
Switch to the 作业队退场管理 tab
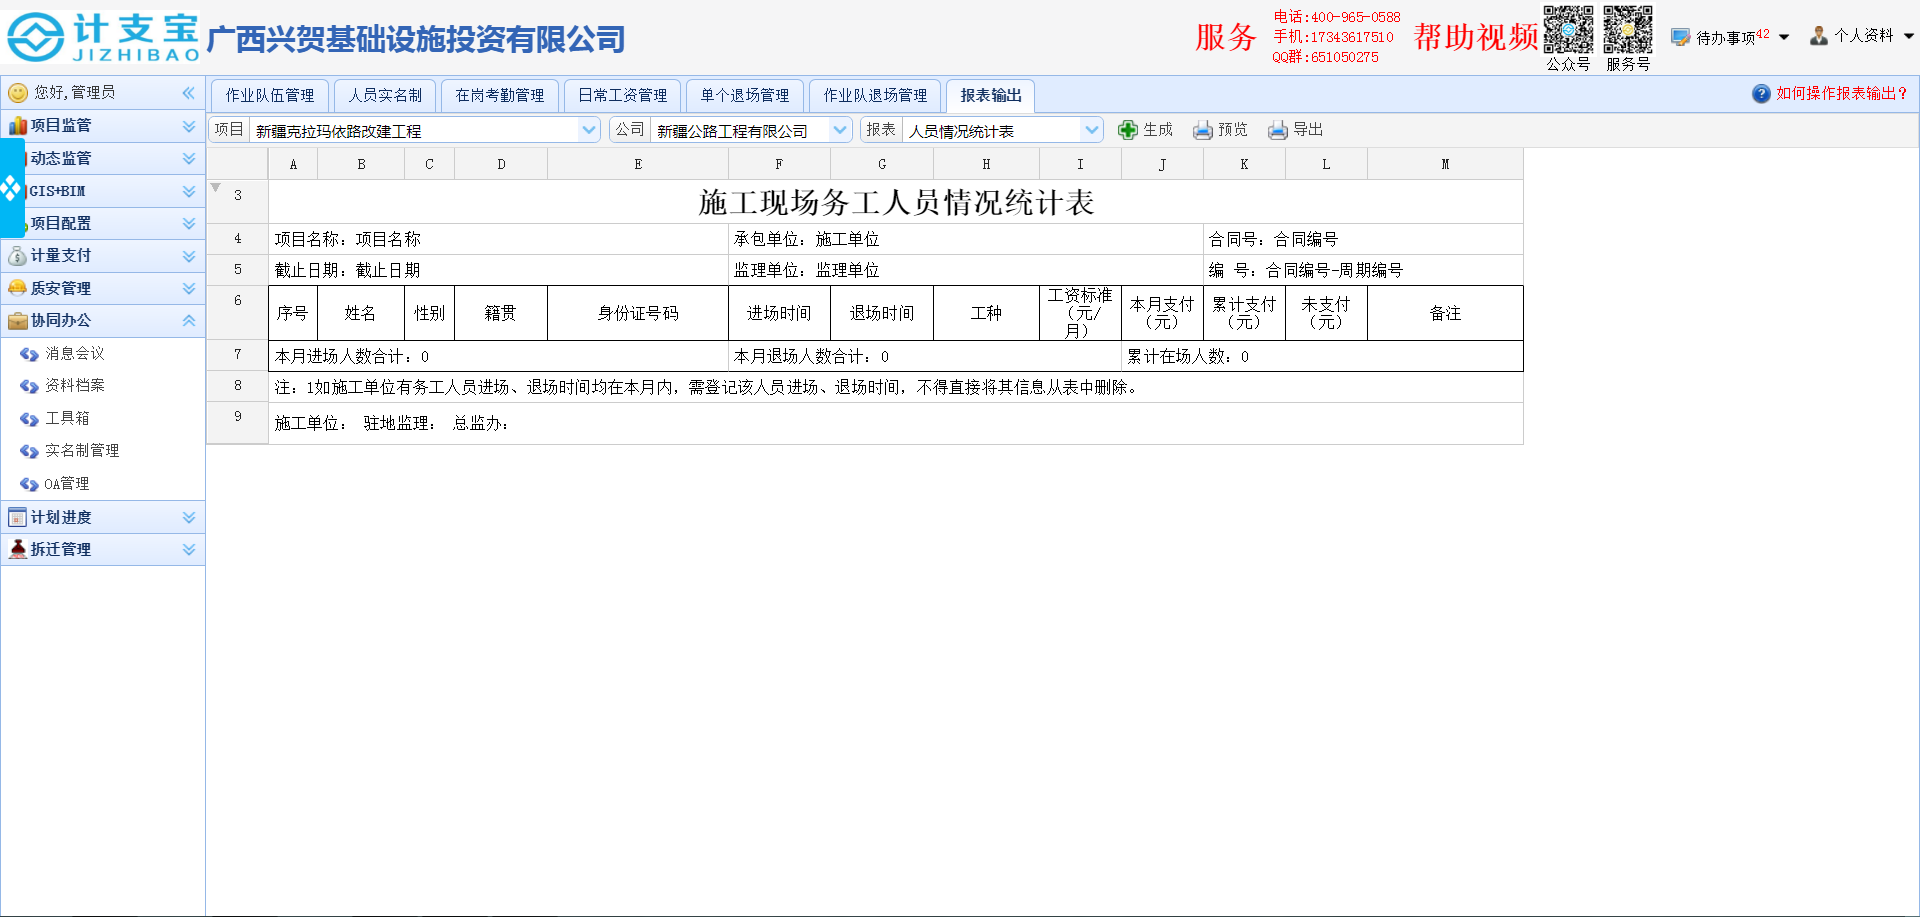coord(875,96)
